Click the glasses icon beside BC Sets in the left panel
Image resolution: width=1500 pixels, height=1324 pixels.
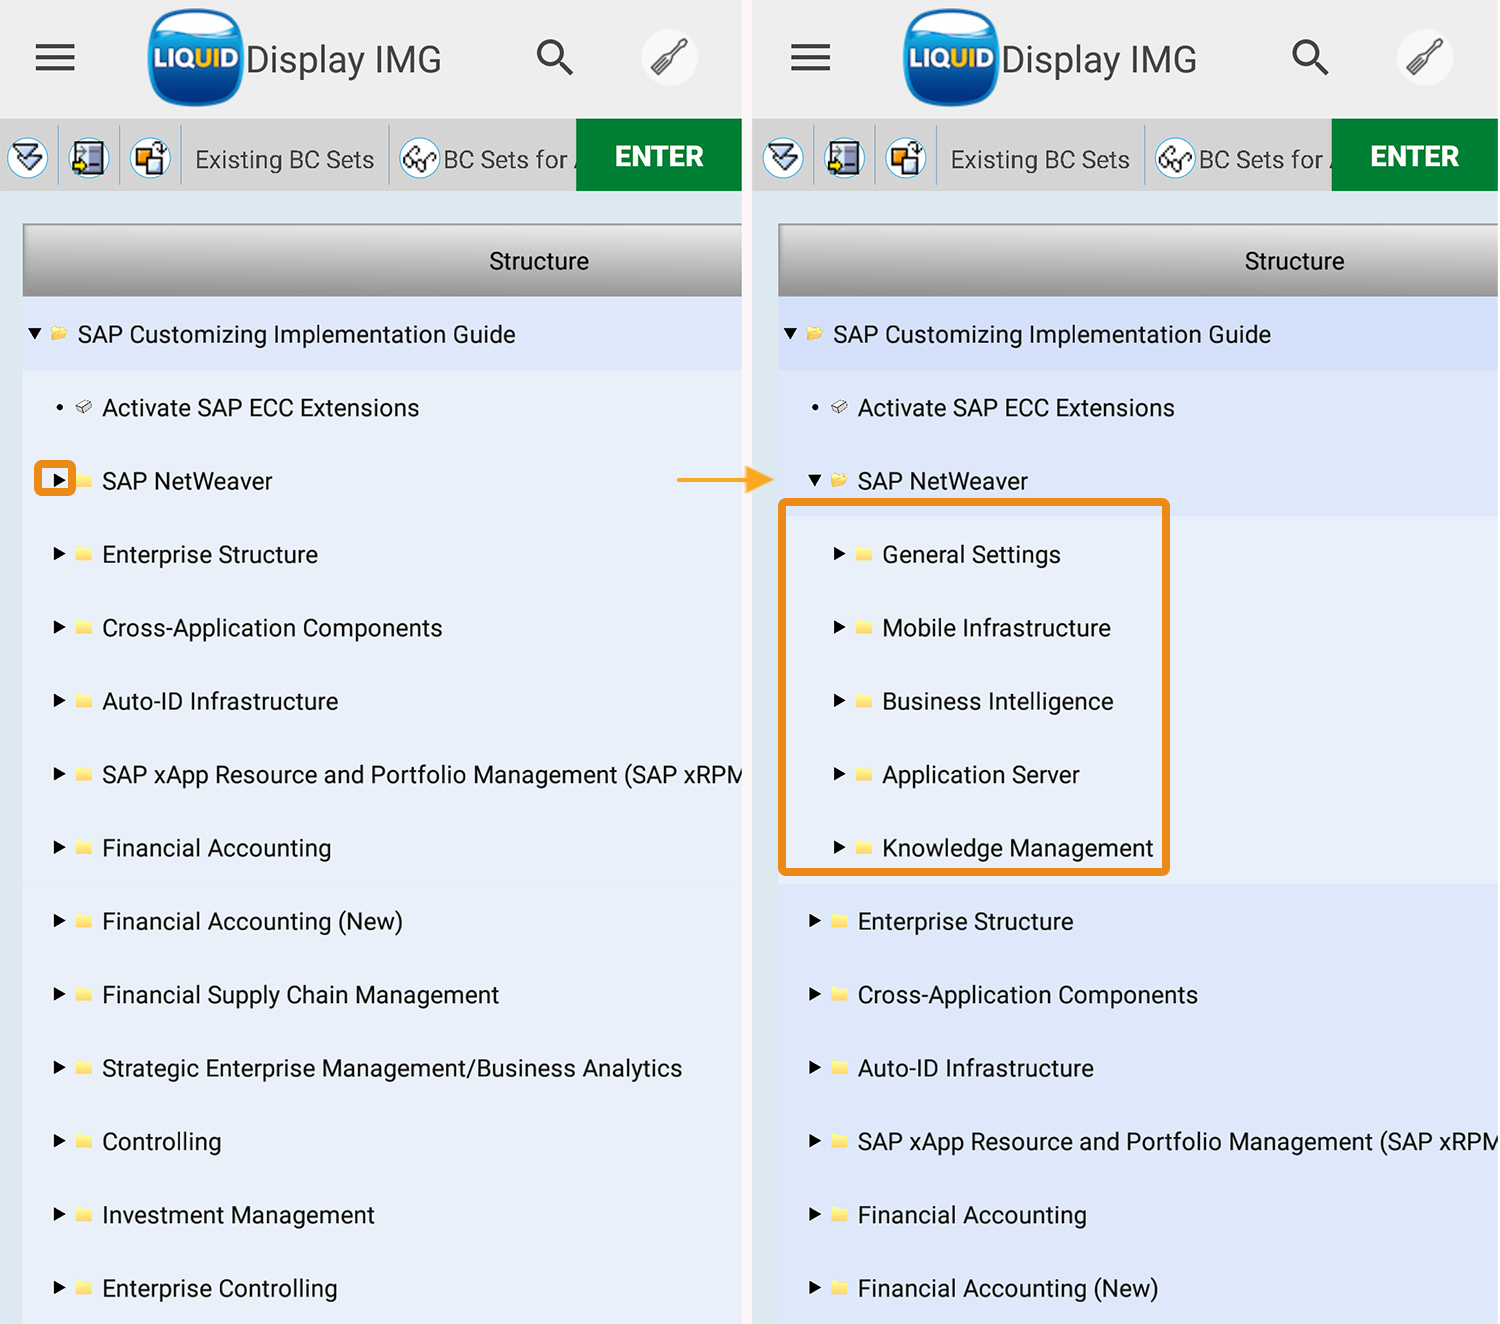(419, 158)
